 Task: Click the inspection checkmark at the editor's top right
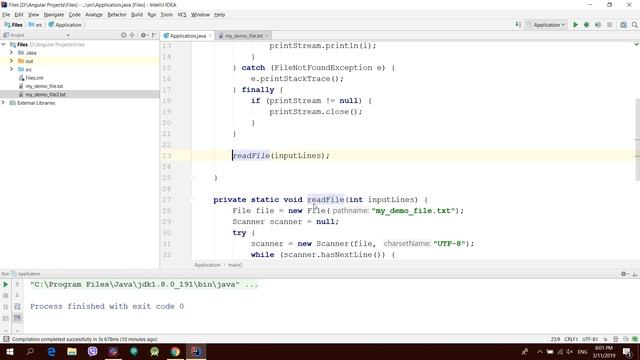point(636,44)
